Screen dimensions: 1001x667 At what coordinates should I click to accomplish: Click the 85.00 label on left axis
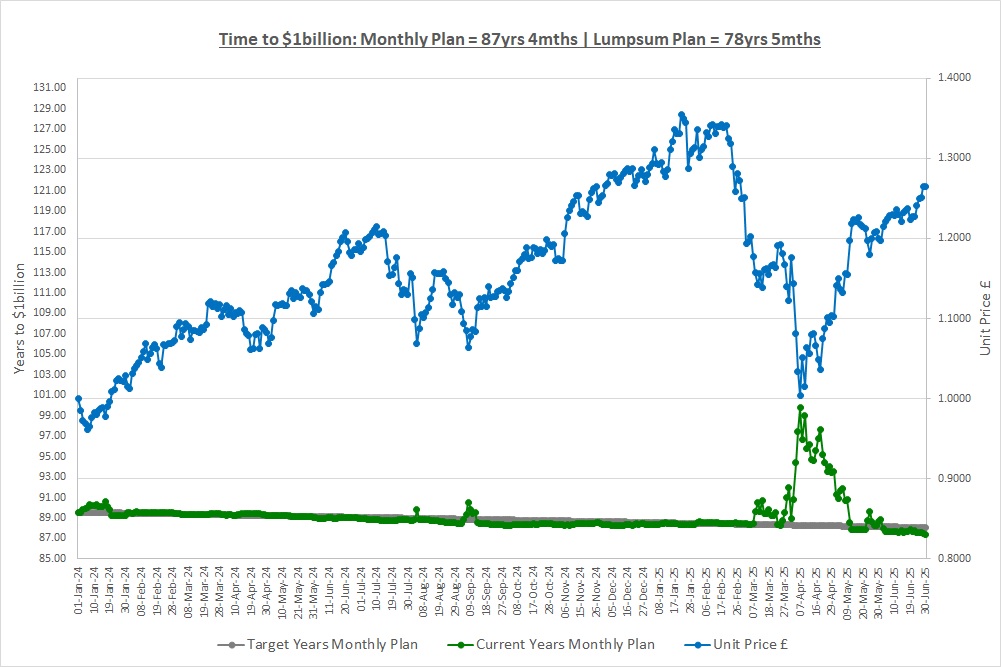pos(49,558)
